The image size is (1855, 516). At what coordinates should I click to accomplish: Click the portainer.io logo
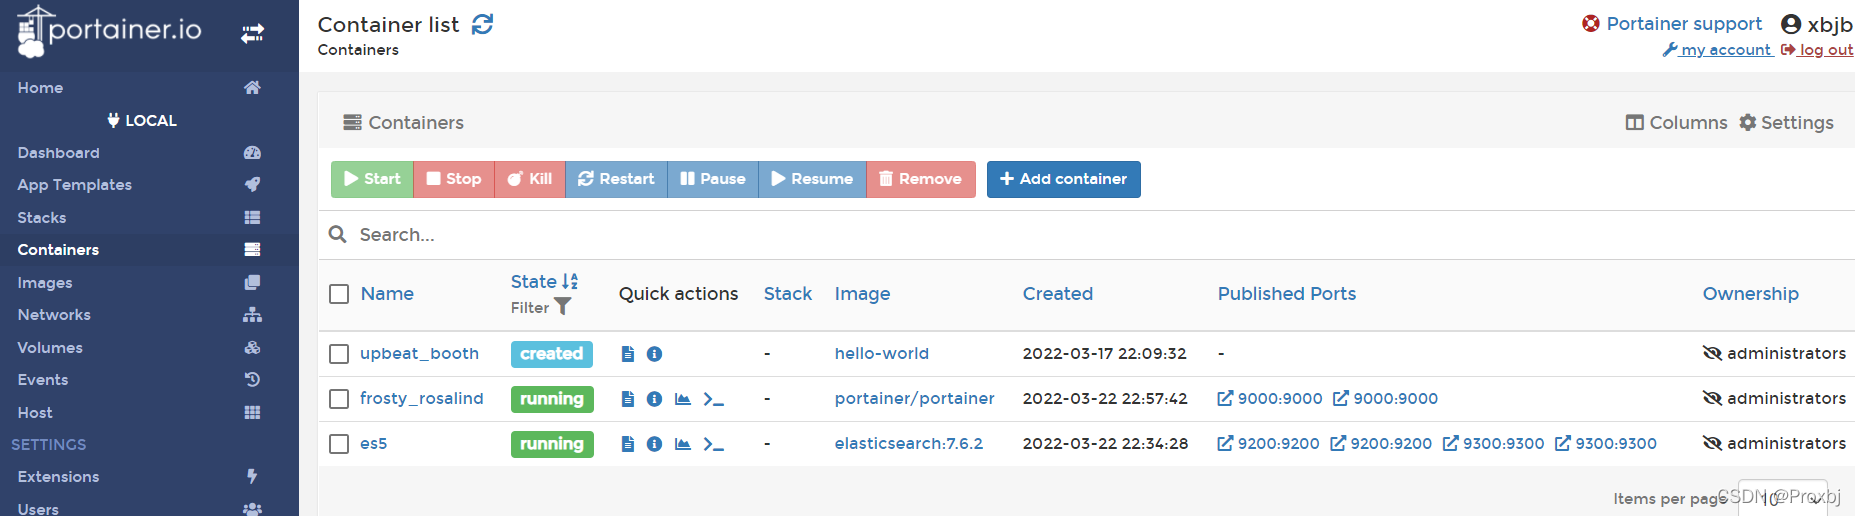click(110, 30)
